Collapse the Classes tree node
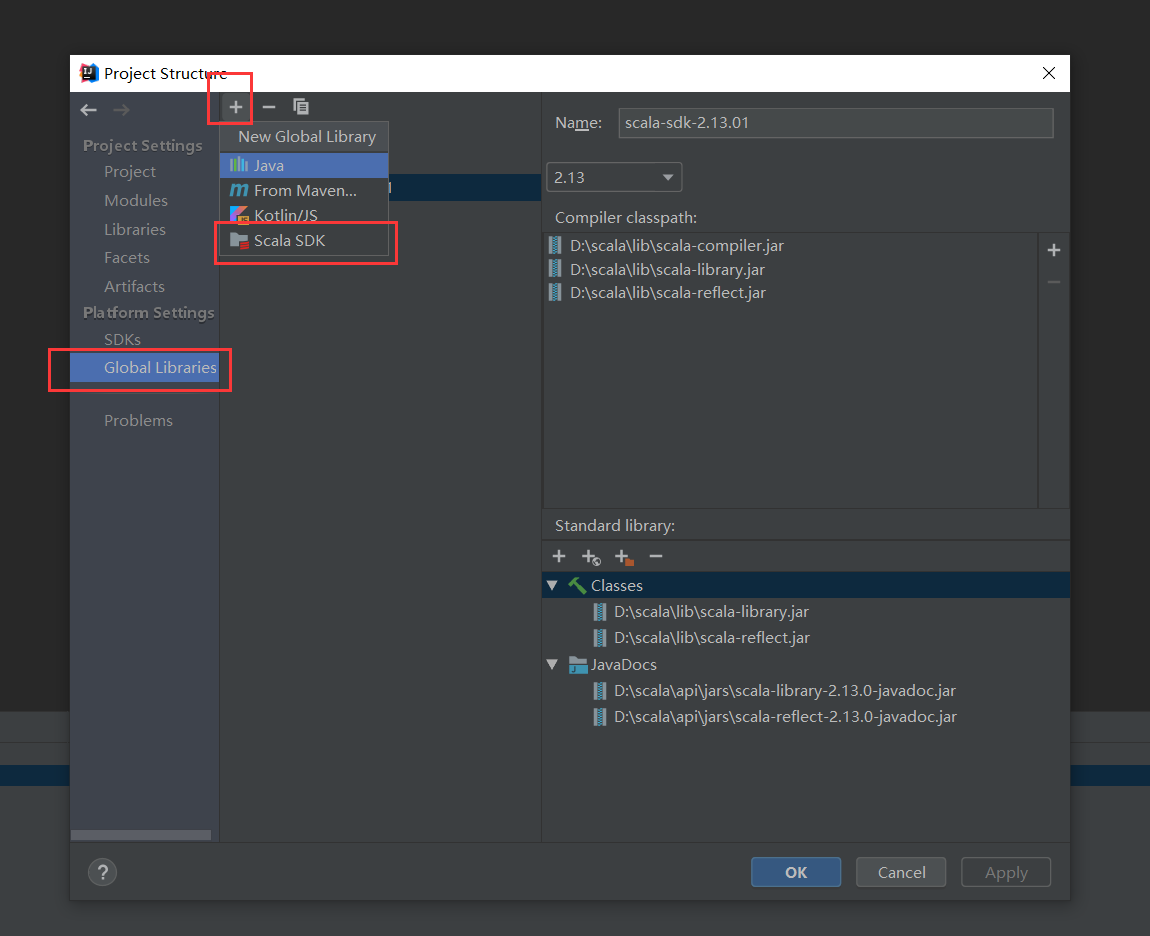This screenshot has width=1150, height=936. coord(552,585)
